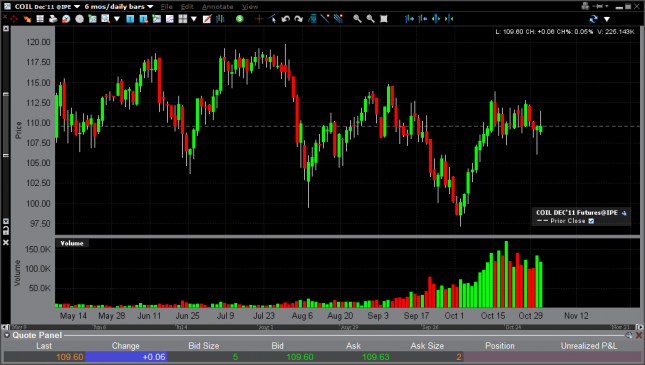The image size is (645, 365).
Task: Select the parallel lines drawing tool
Action: click(x=338, y=19)
